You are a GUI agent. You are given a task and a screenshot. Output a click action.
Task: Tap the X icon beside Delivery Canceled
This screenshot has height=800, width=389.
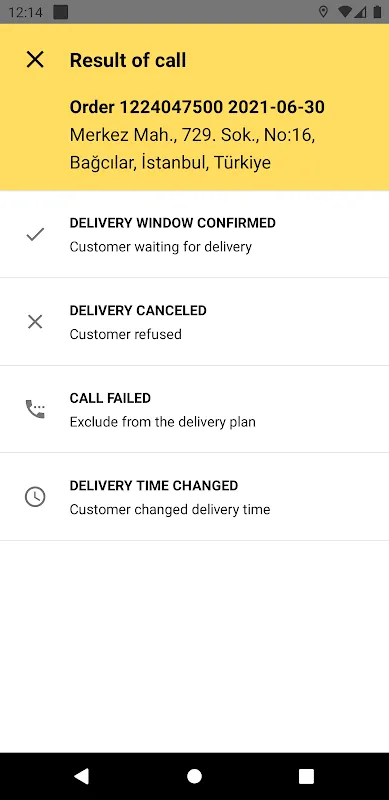(35, 321)
